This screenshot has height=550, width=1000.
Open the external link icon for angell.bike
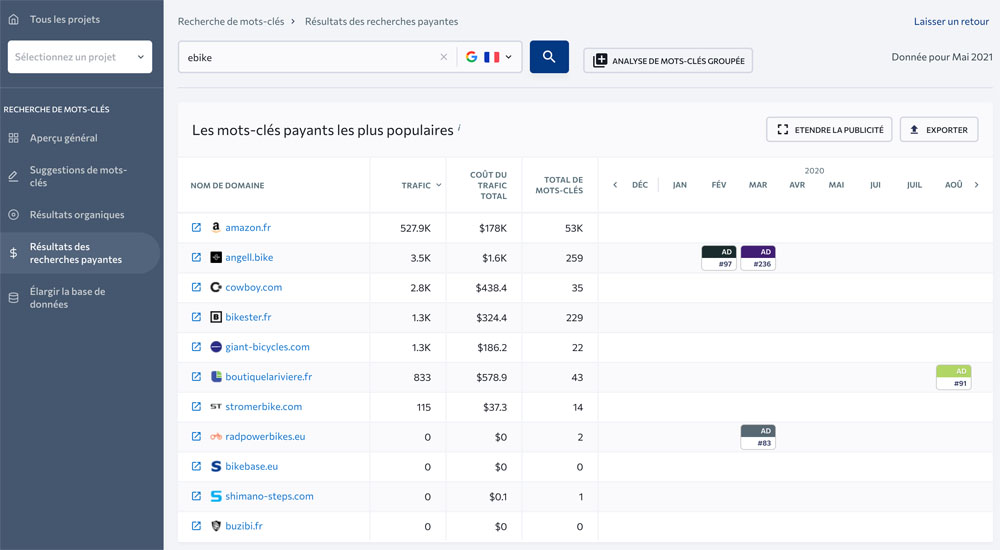coord(196,257)
